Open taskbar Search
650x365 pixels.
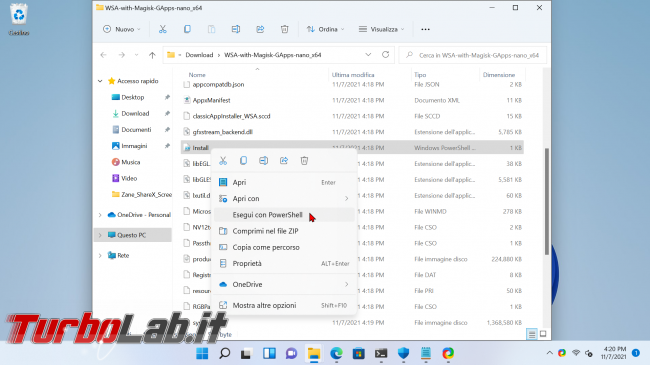(x=225, y=353)
